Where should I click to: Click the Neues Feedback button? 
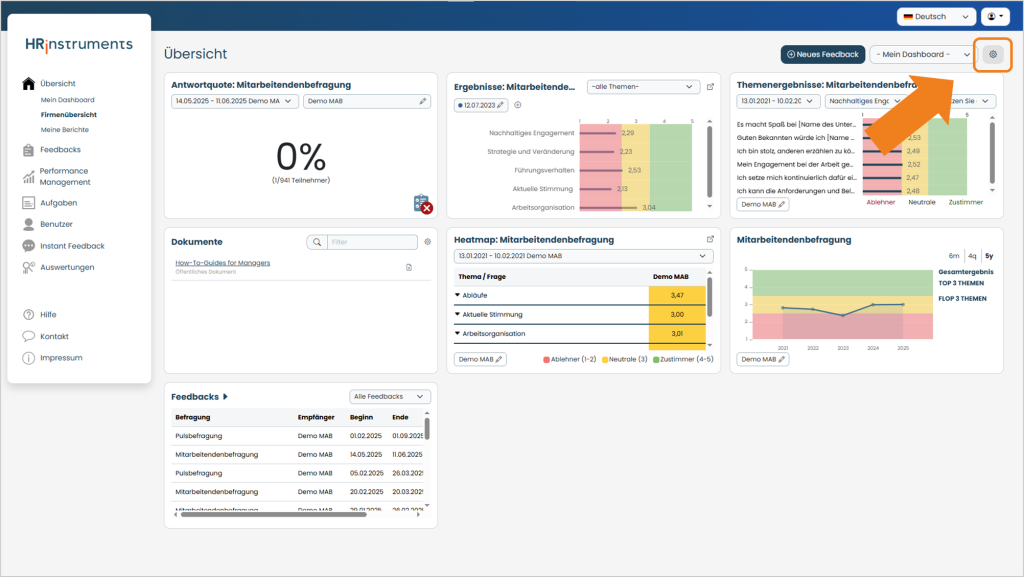click(x=823, y=54)
